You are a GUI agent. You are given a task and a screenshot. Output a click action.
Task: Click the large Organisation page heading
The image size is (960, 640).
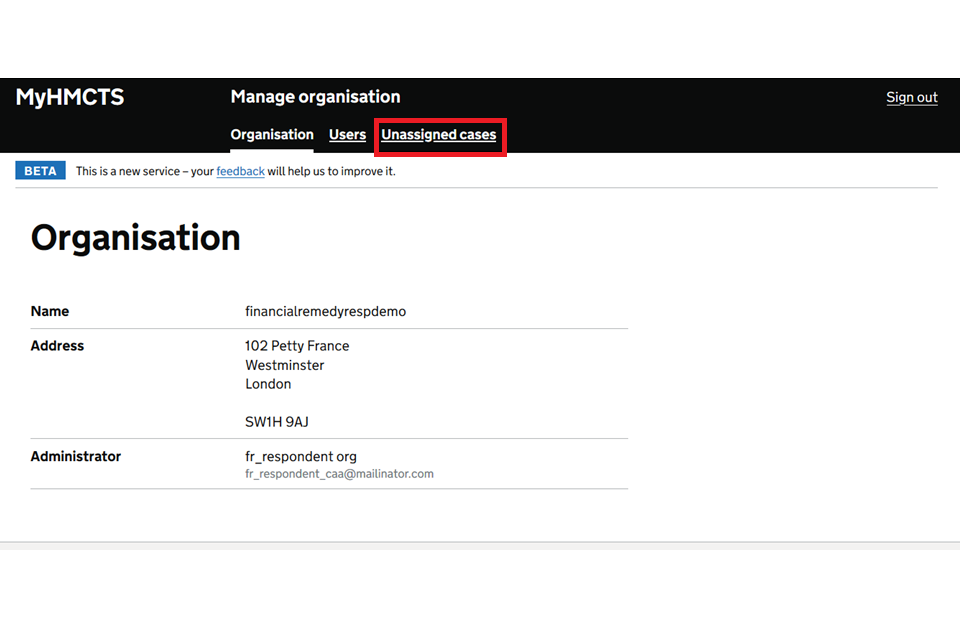(136, 238)
